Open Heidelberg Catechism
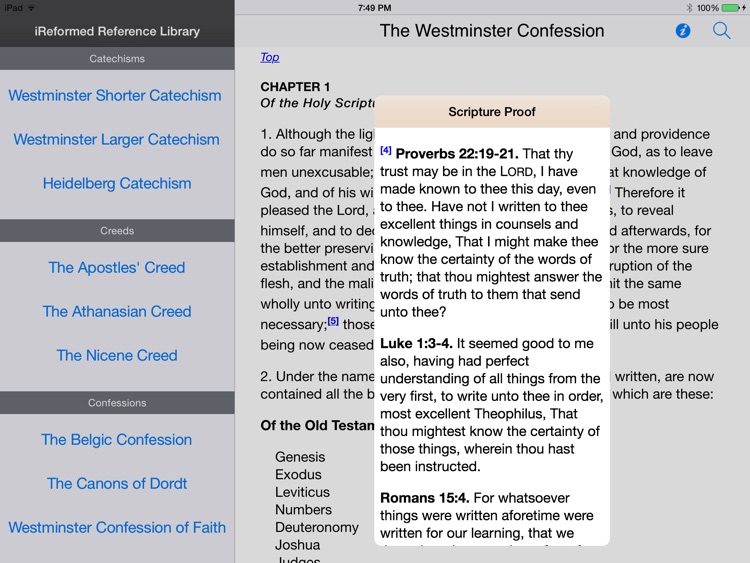This screenshot has width=750, height=563. (x=117, y=184)
